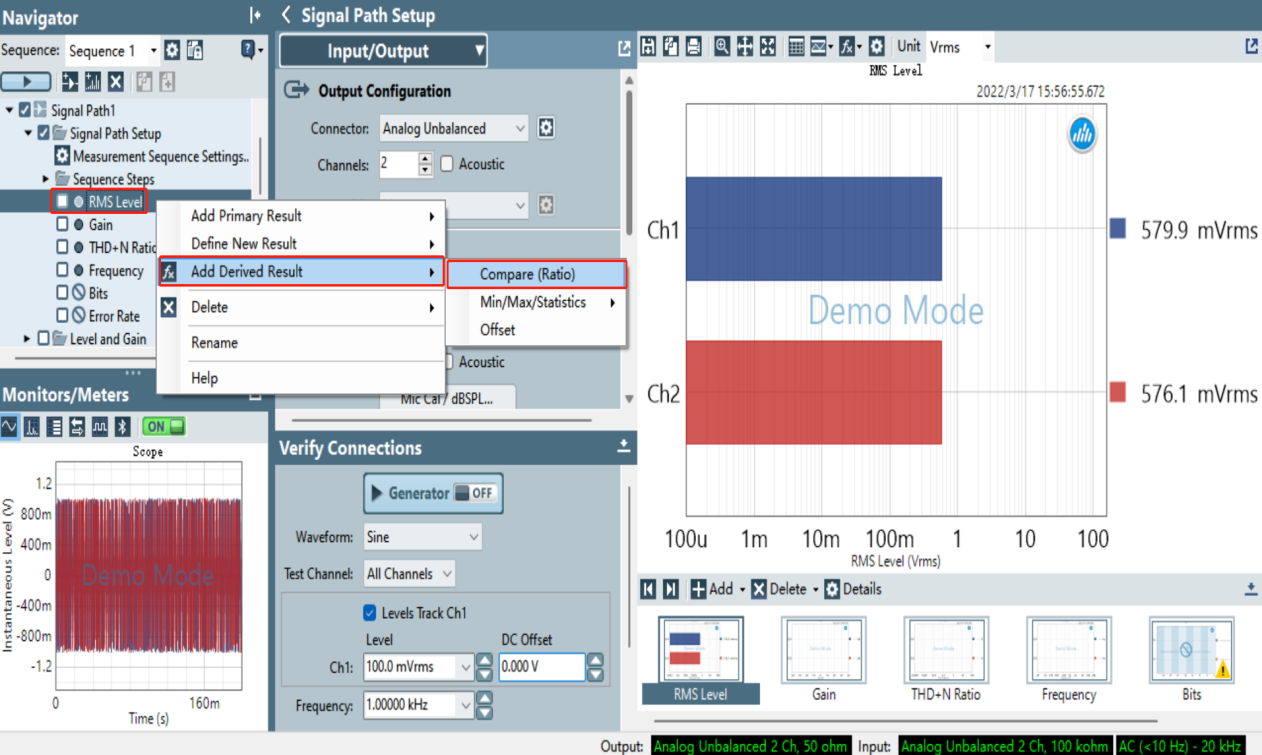Check the Gain measurement checkbox

tap(63, 225)
